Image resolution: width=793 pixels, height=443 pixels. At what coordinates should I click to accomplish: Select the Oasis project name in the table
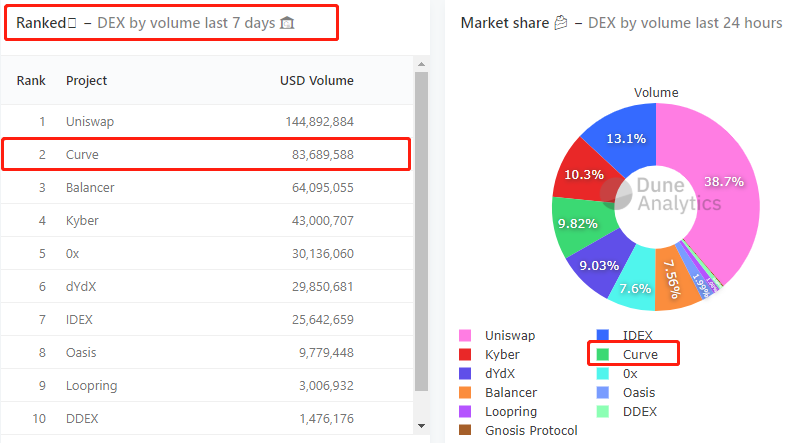(81, 352)
